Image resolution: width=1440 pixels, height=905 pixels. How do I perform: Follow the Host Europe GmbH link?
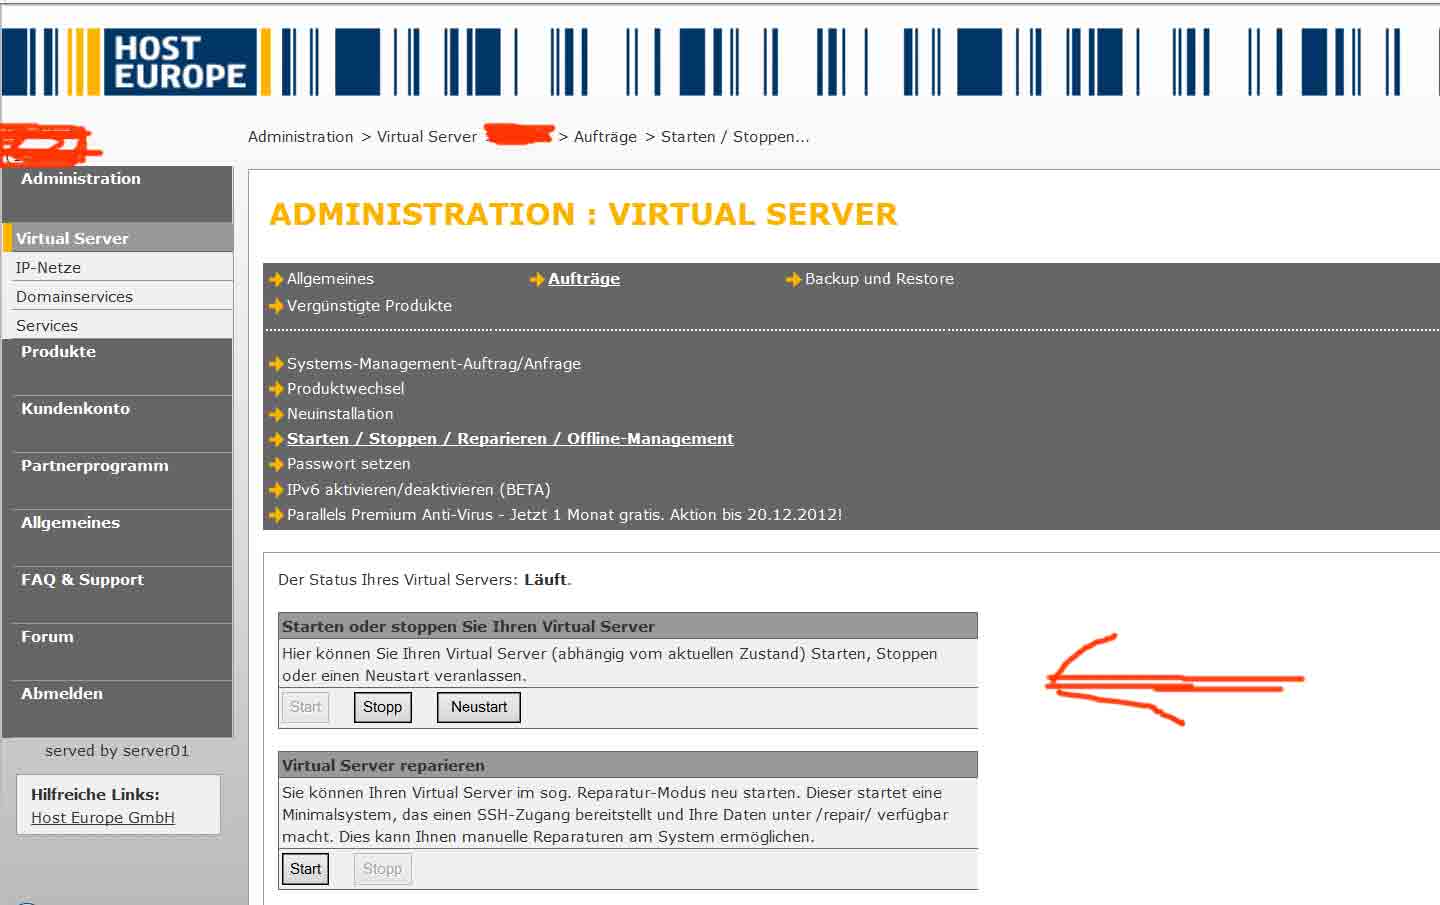coord(103,818)
